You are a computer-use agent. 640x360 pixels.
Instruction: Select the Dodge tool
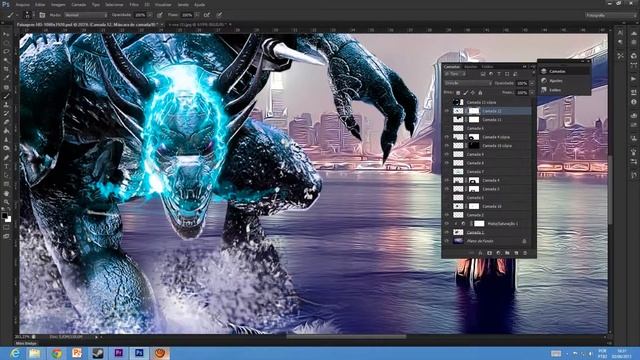(6, 149)
